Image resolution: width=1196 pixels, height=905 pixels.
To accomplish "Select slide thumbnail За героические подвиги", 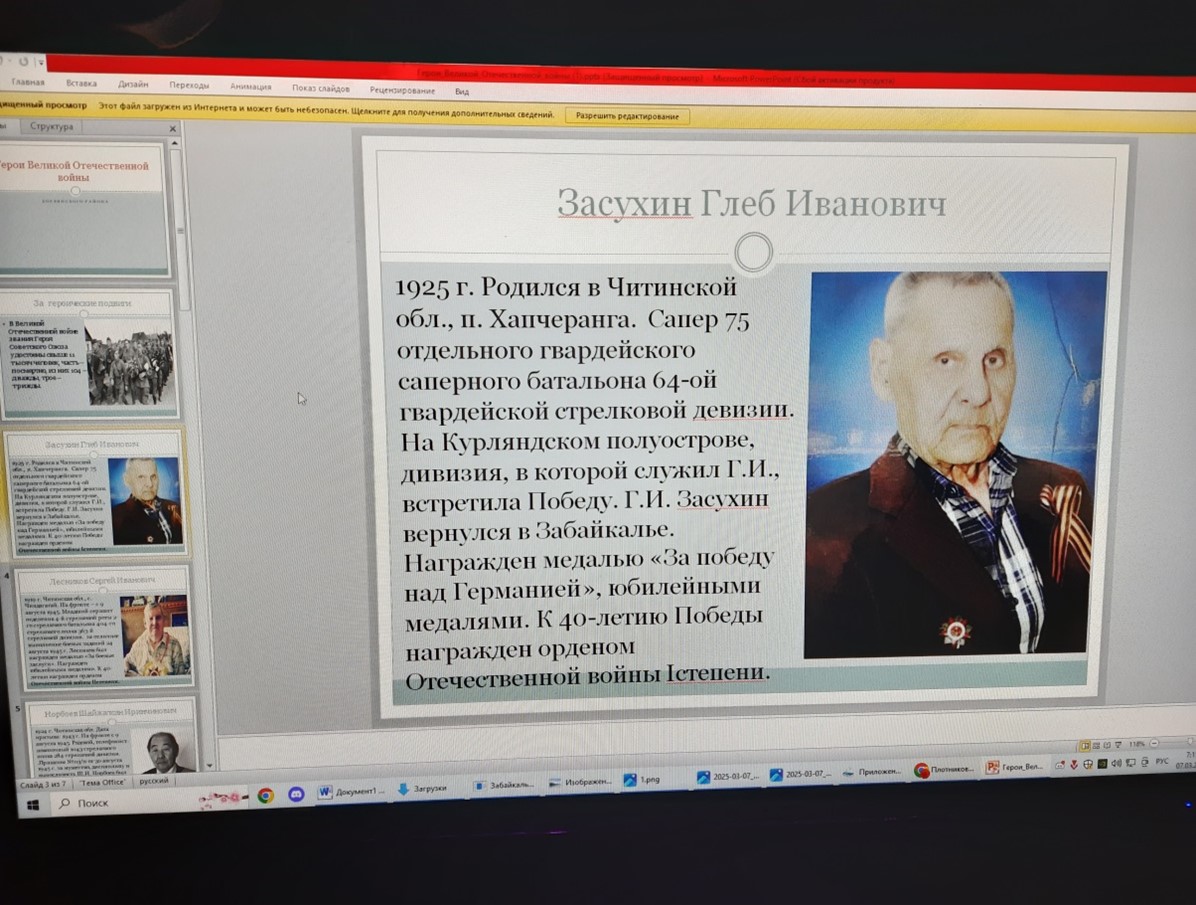I will (x=90, y=354).
